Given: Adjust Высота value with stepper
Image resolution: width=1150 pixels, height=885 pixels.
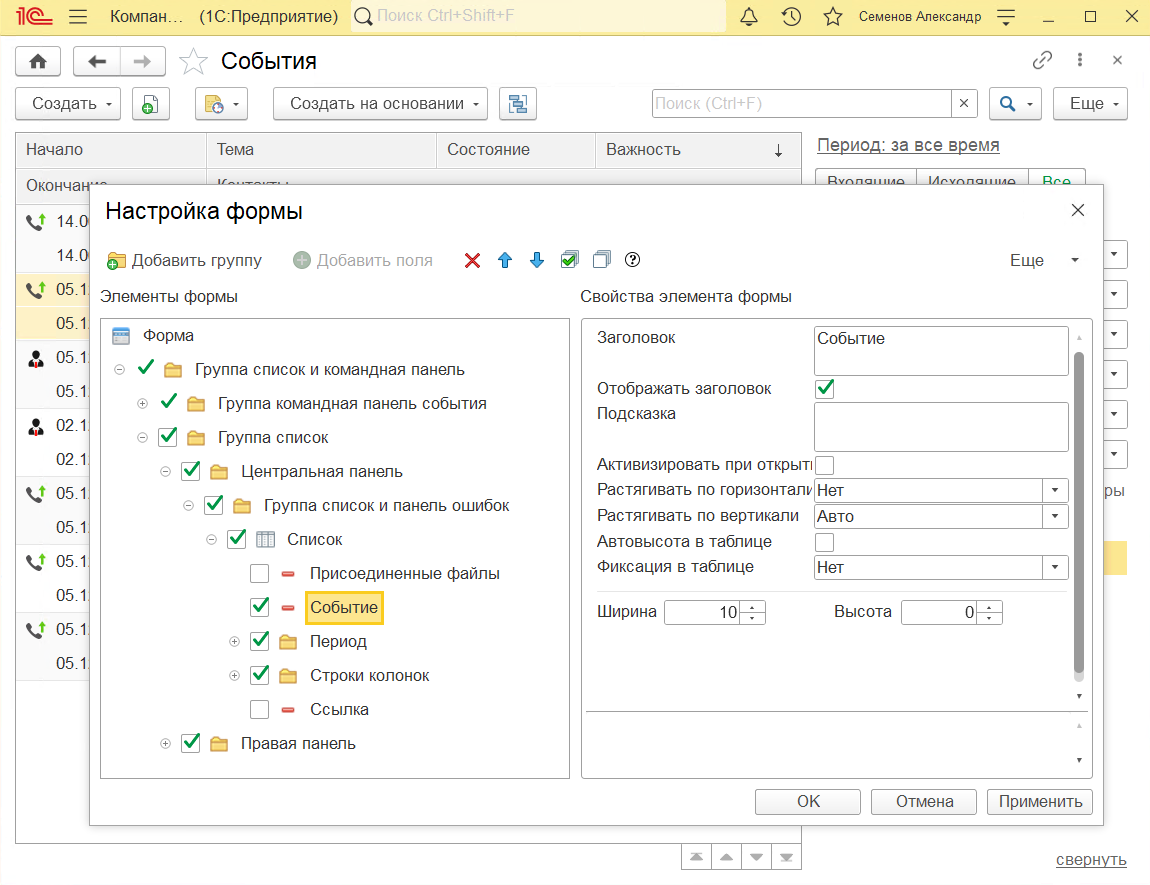Looking at the screenshot, I should 989,612.
